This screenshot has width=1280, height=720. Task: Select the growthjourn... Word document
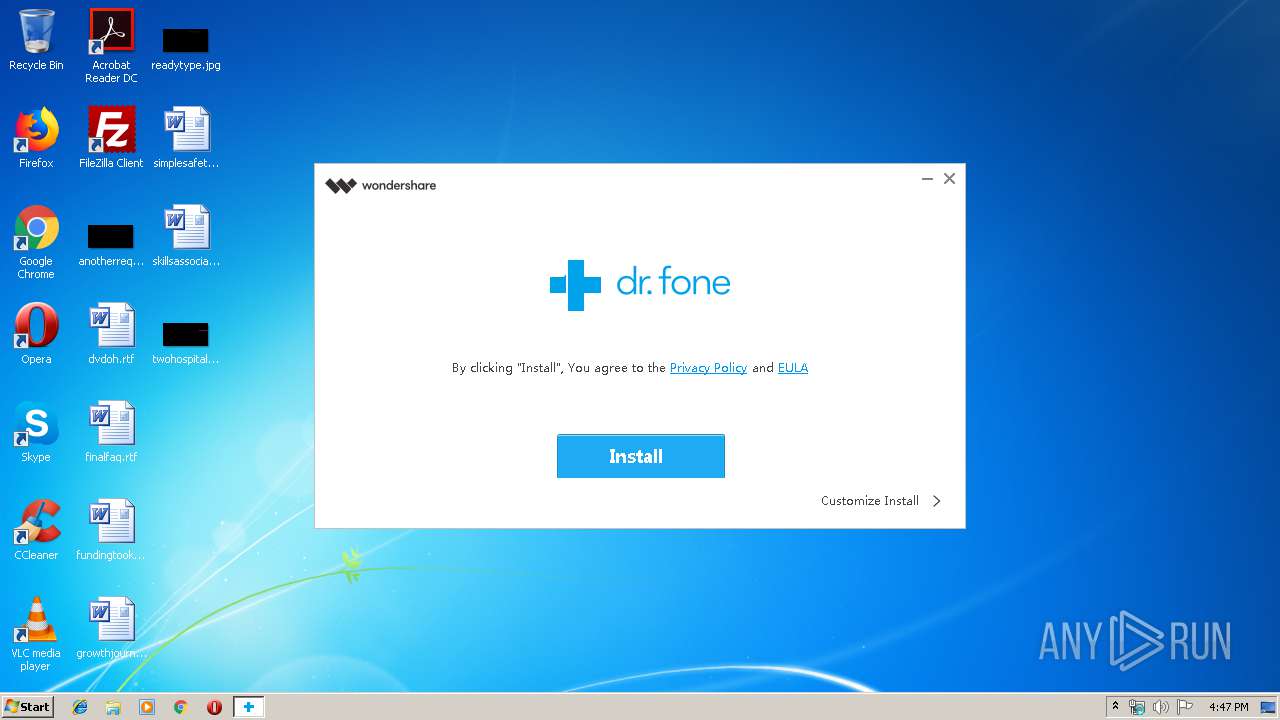tap(111, 628)
